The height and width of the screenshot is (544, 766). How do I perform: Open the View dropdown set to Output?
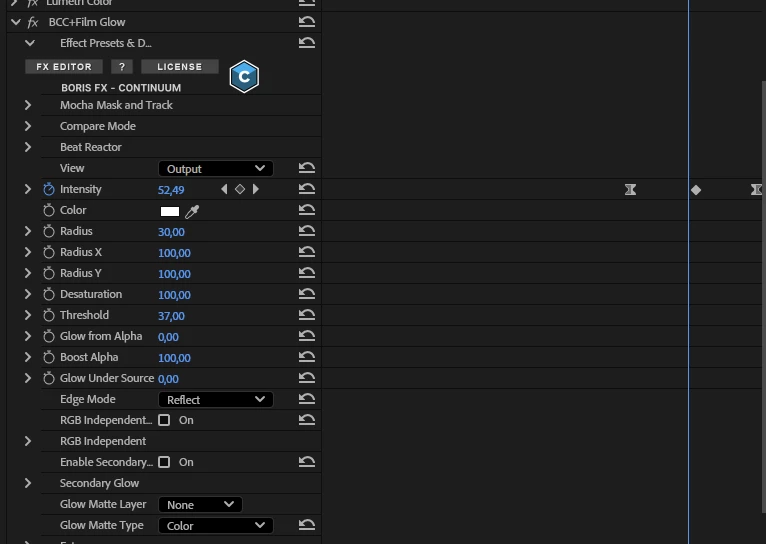pyautogui.click(x=215, y=168)
